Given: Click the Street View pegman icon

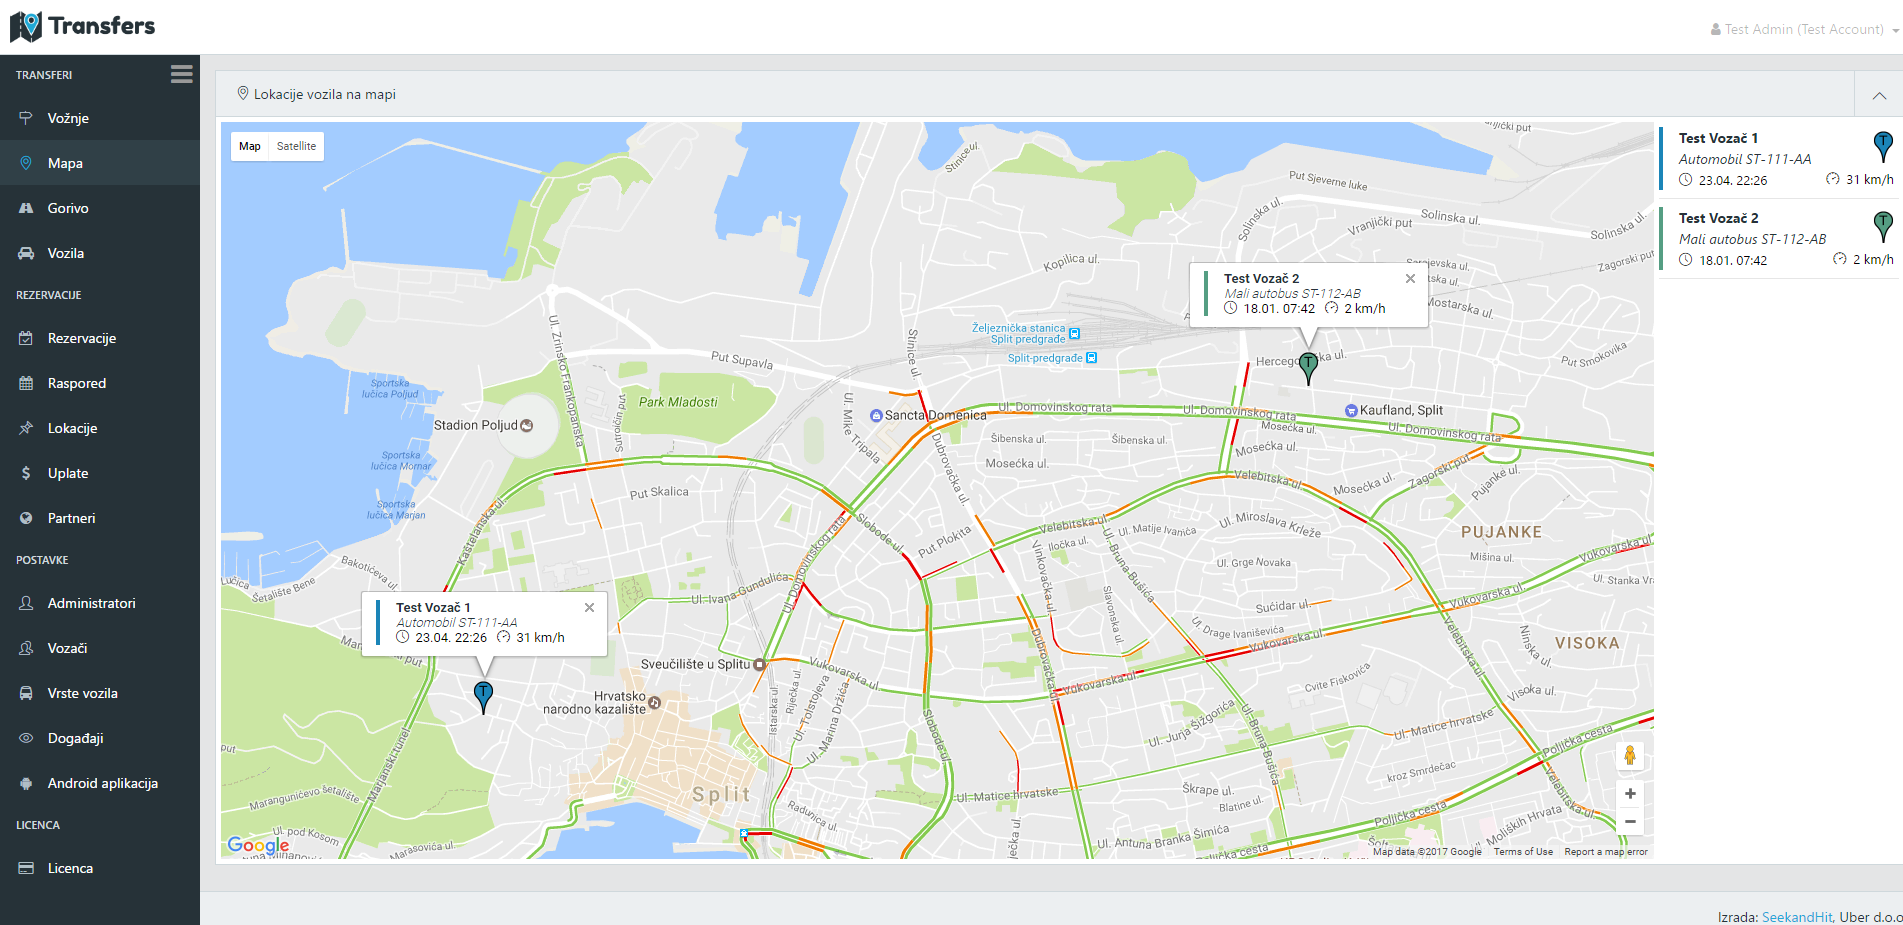Looking at the screenshot, I should [1630, 756].
